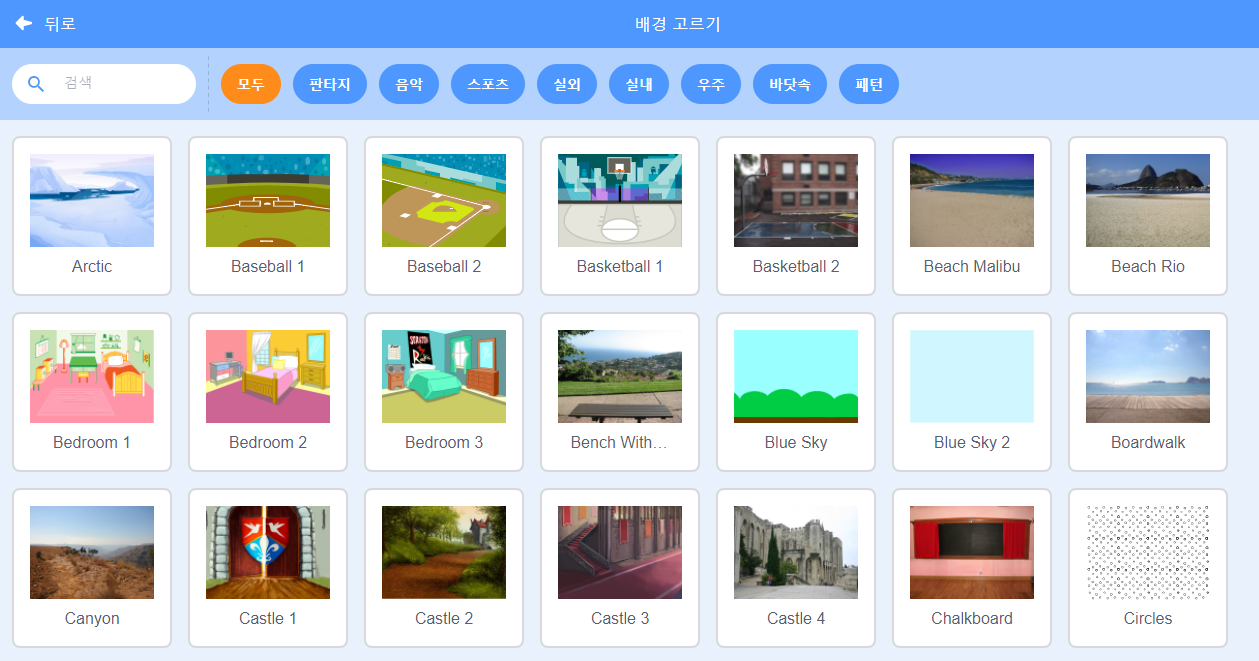1259x661 pixels.
Task: Open the Canyon backdrop picture
Action: pyautogui.click(x=92, y=552)
